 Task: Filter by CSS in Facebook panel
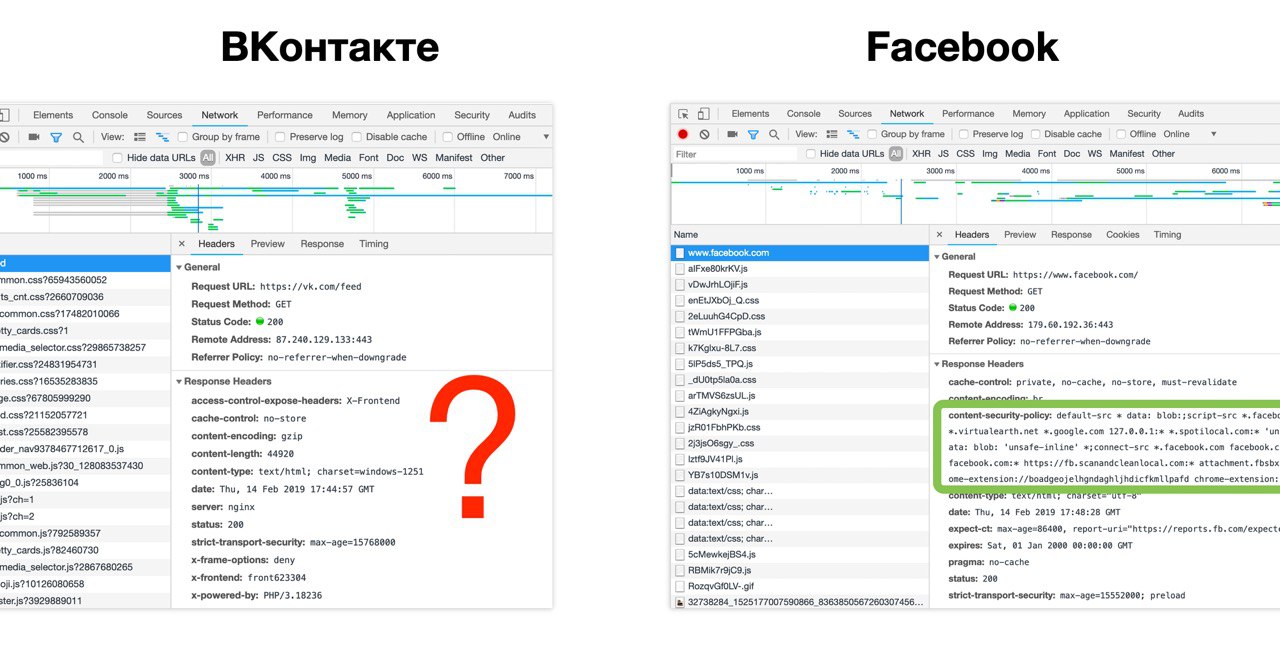tap(965, 154)
